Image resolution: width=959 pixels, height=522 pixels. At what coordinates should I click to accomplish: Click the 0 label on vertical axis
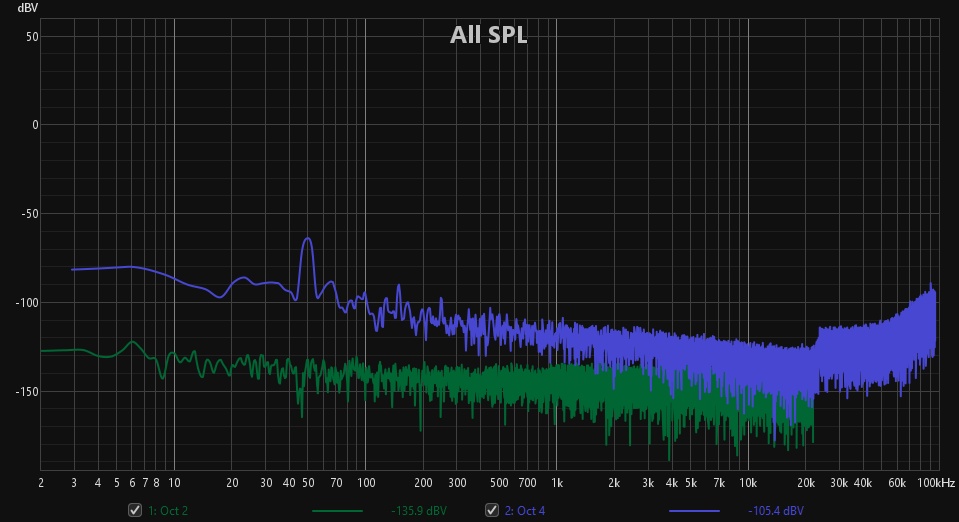(x=35, y=125)
